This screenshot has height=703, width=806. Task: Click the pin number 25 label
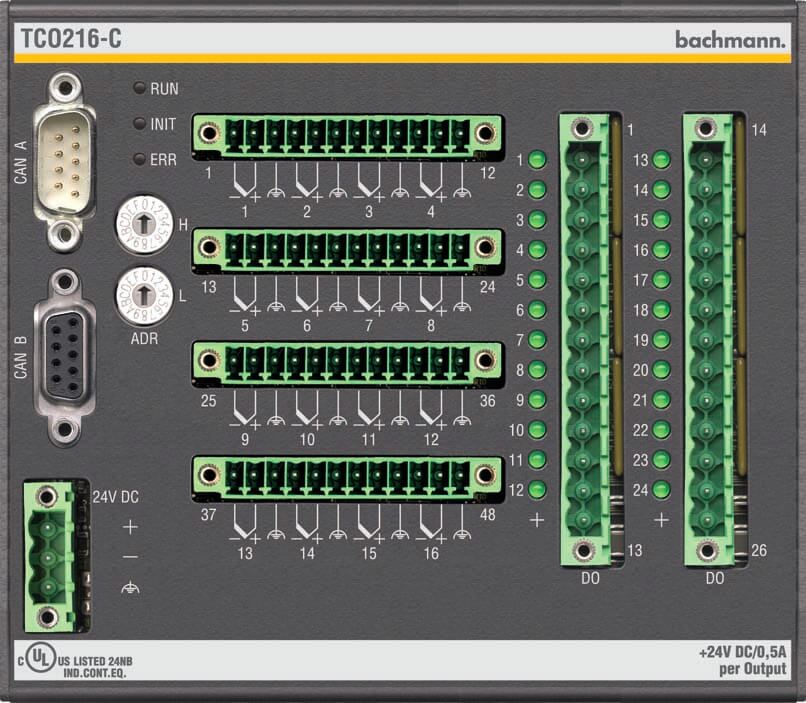coord(208,401)
